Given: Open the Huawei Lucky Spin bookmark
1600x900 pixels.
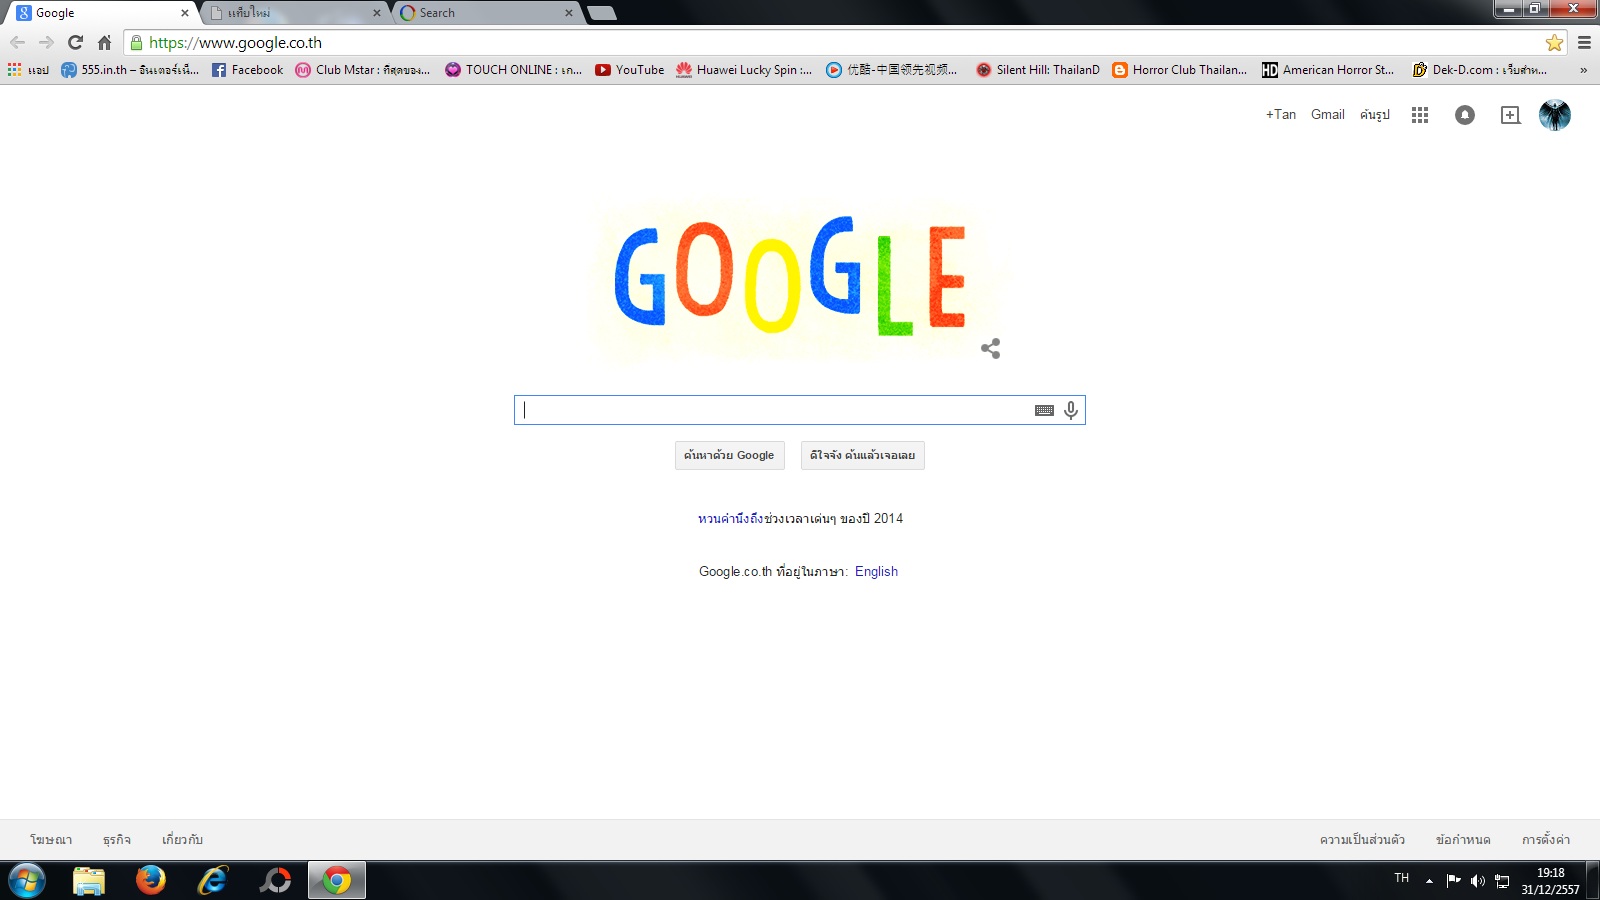Looking at the screenshot, I should click(x=744, y=70).
